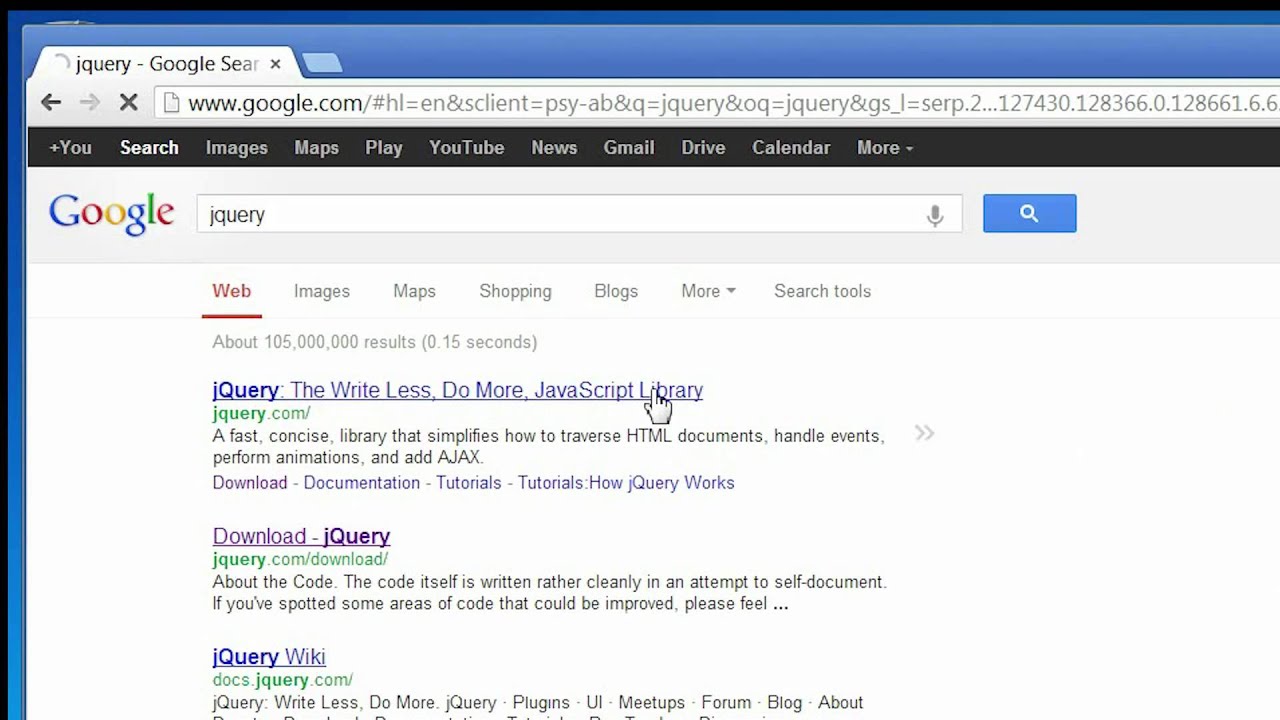Open Drive from the Google bar
Image resolution: width=1280 pixels, height=720 pixels.
703,147
